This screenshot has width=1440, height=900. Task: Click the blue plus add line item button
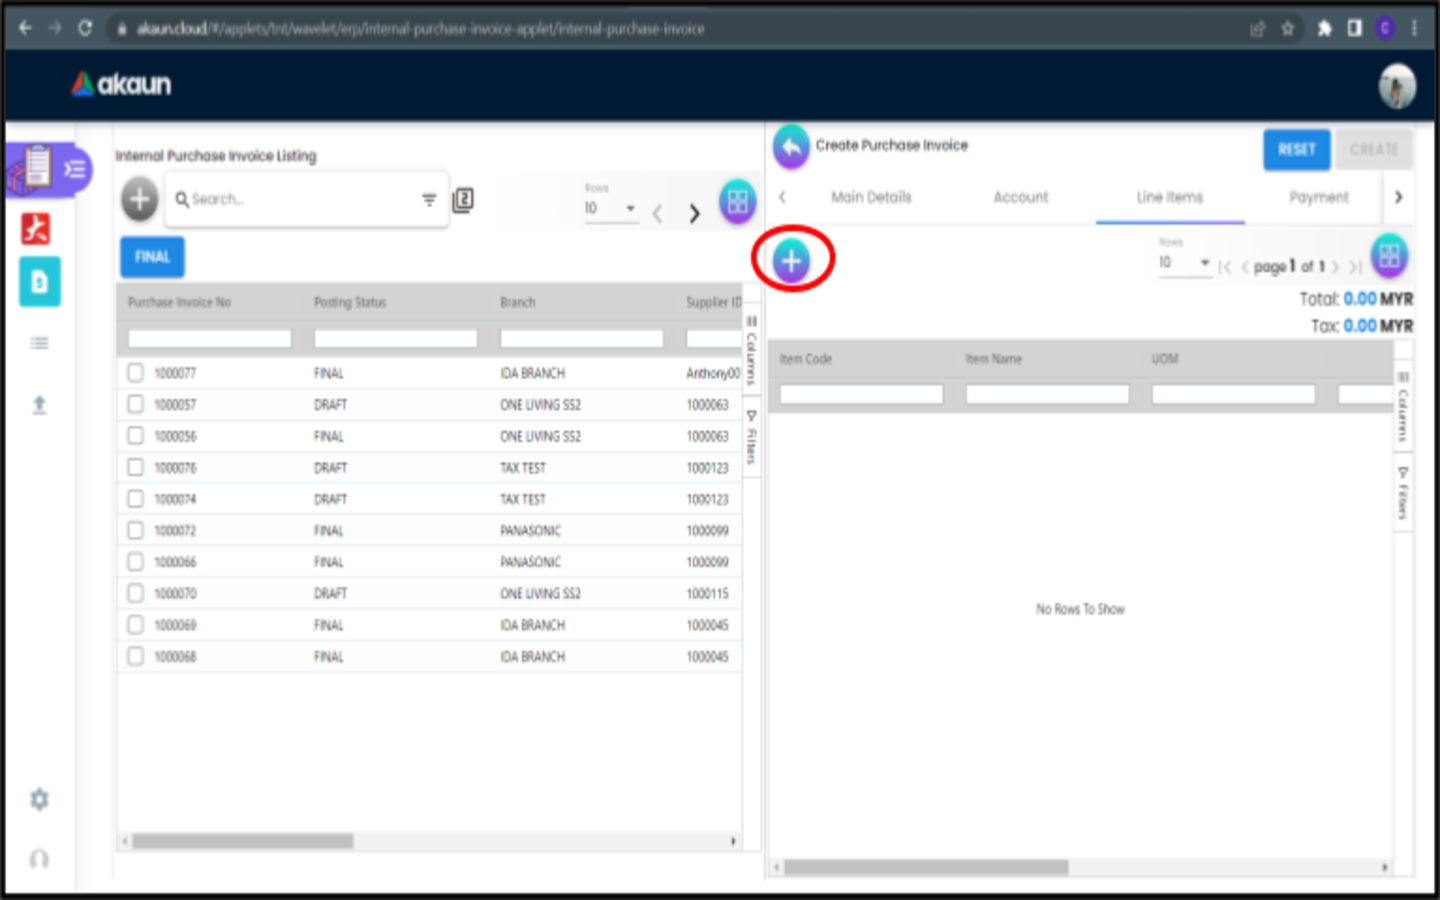791,261
